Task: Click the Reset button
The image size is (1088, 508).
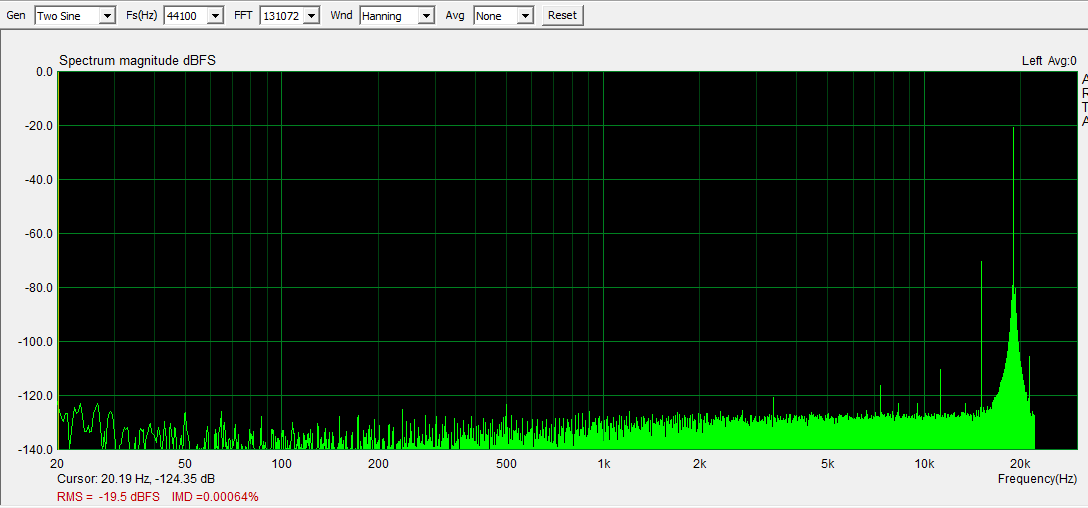Action: pos(563,15)
